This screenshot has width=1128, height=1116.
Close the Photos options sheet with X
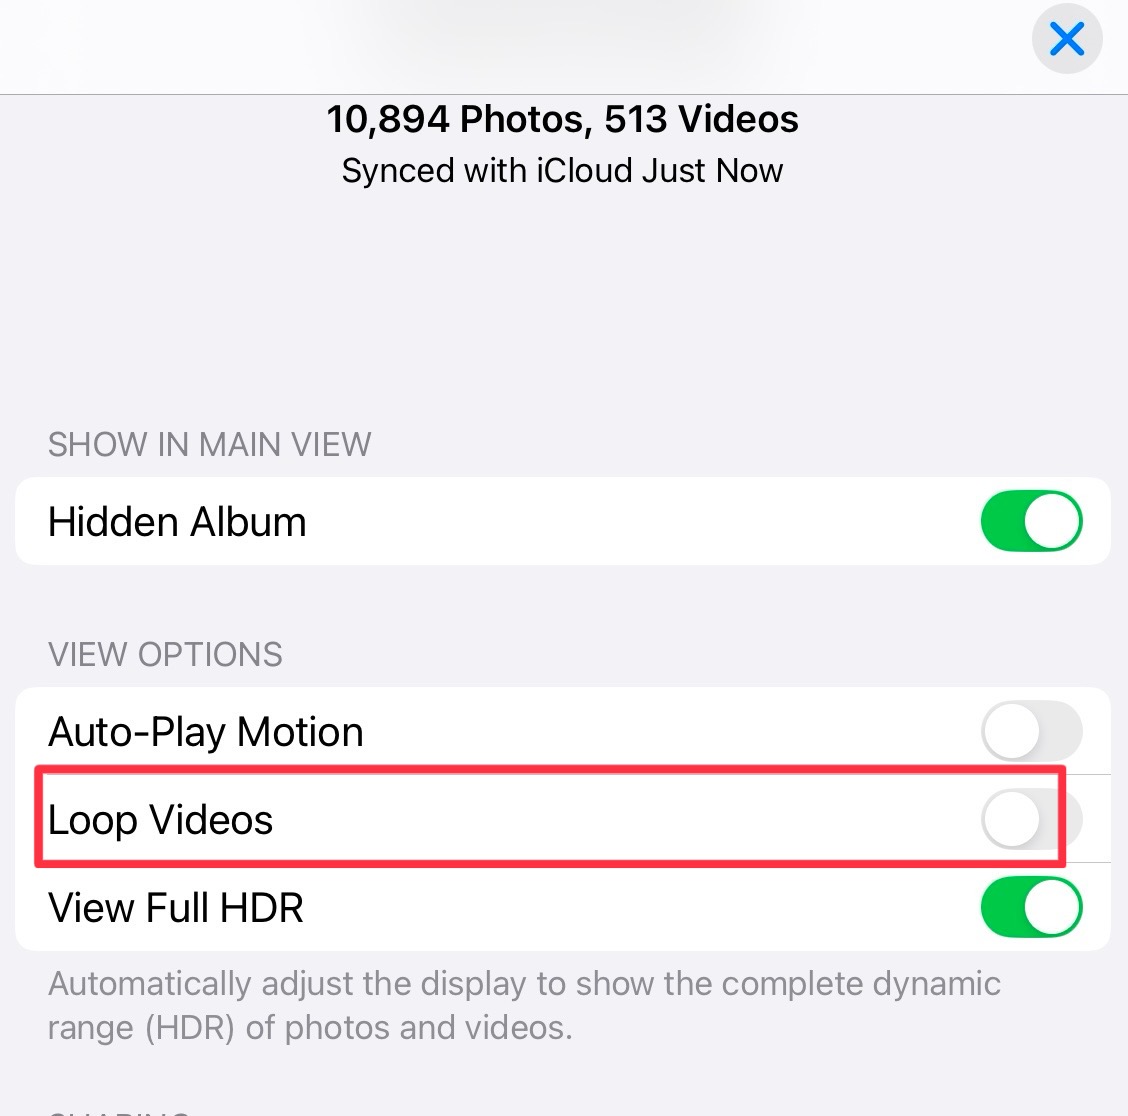(x=1067, y=39)
